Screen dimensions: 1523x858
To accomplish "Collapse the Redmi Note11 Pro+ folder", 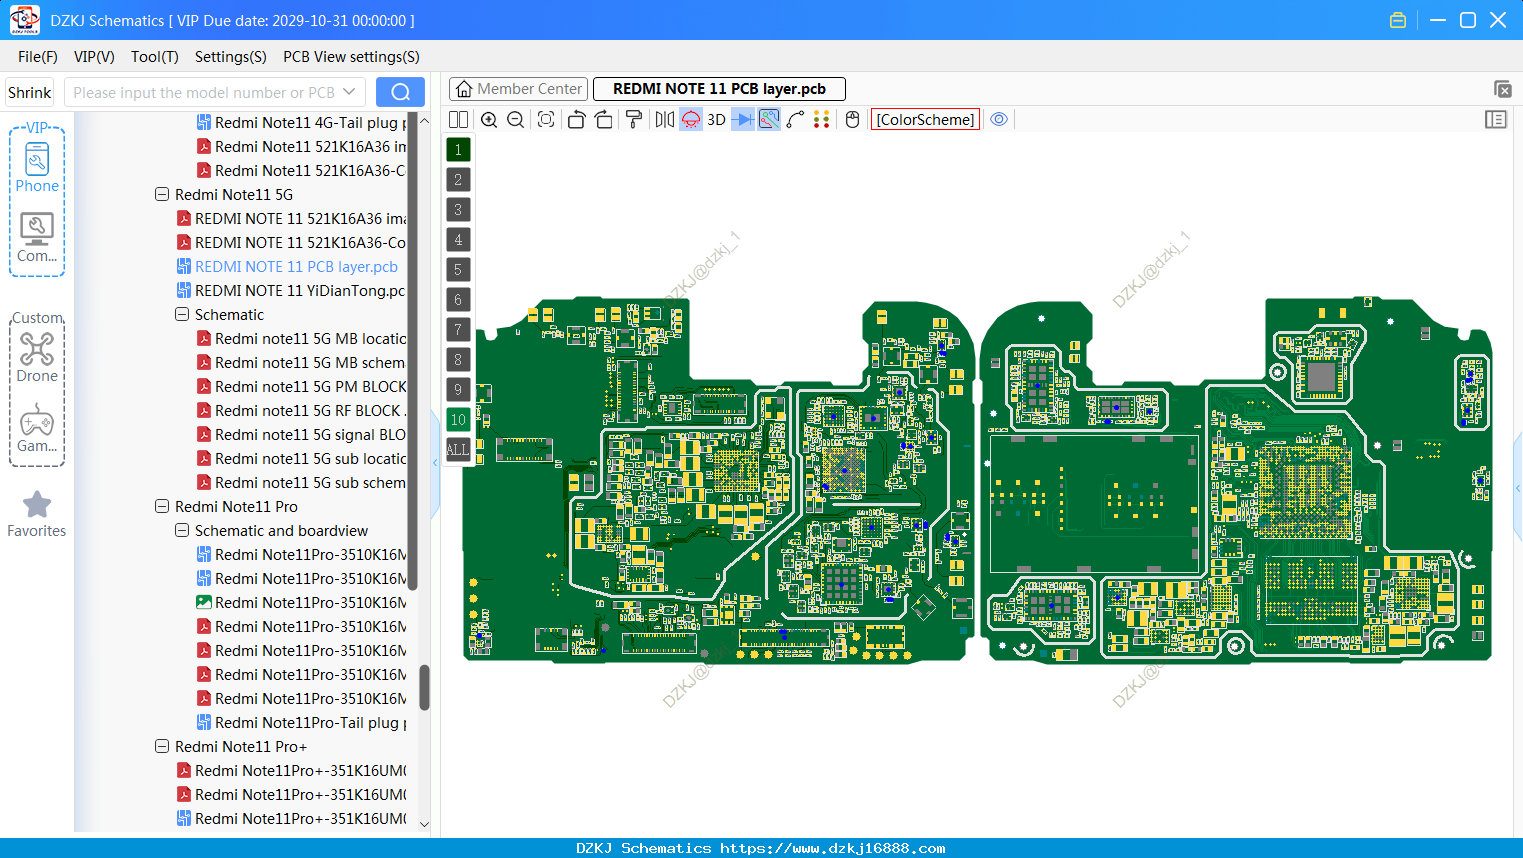I will 162,746.
